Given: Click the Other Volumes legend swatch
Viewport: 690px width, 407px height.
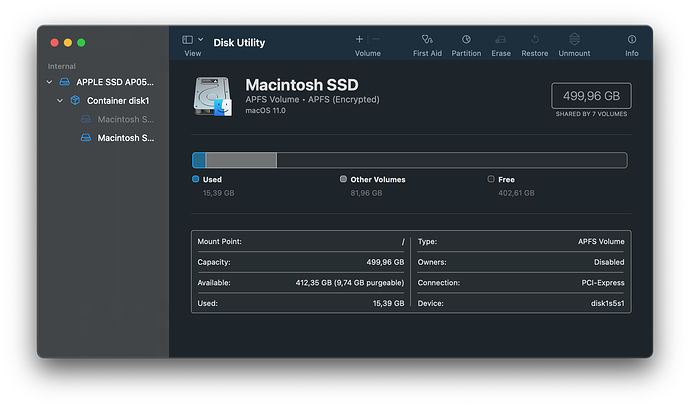Looking at the screenshot, I should click(344, 179).
